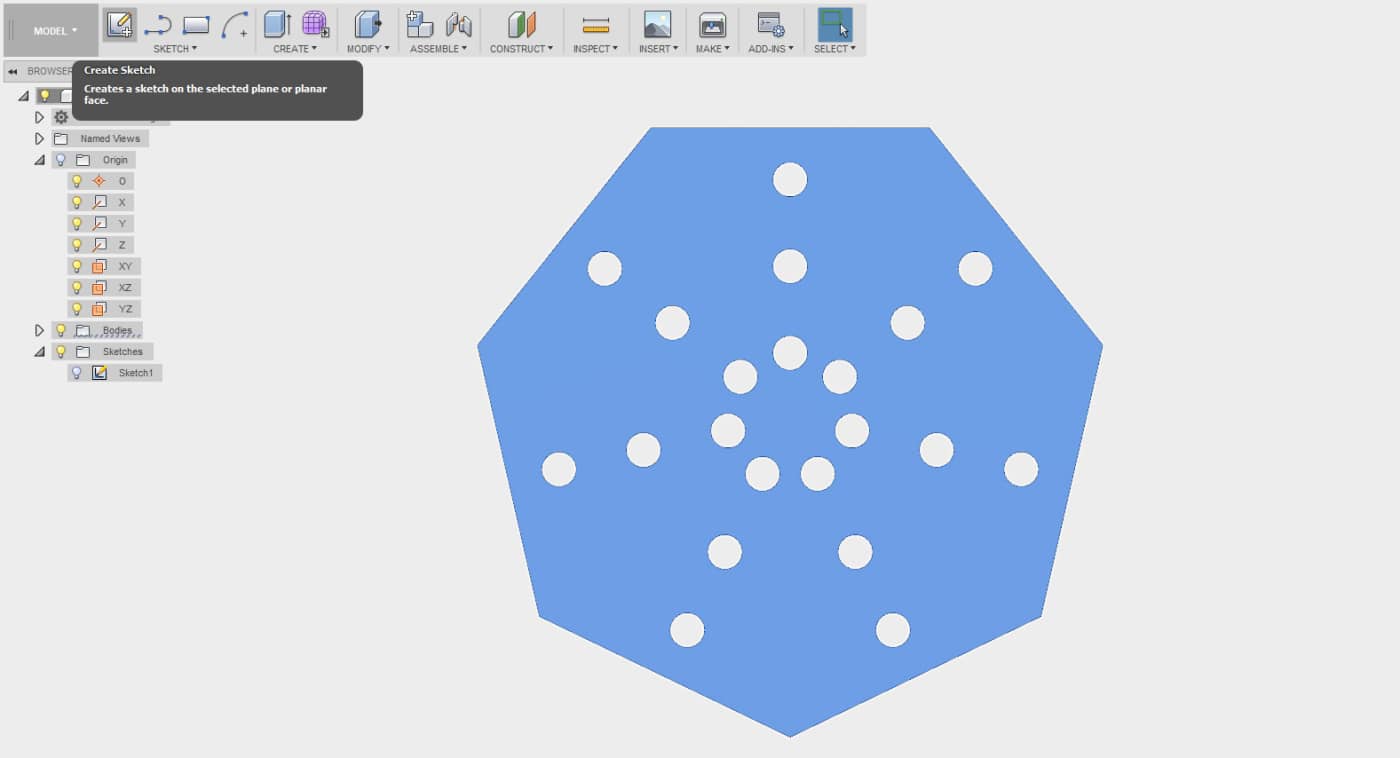Expand the Bodies folder

[x=38, y=329]
